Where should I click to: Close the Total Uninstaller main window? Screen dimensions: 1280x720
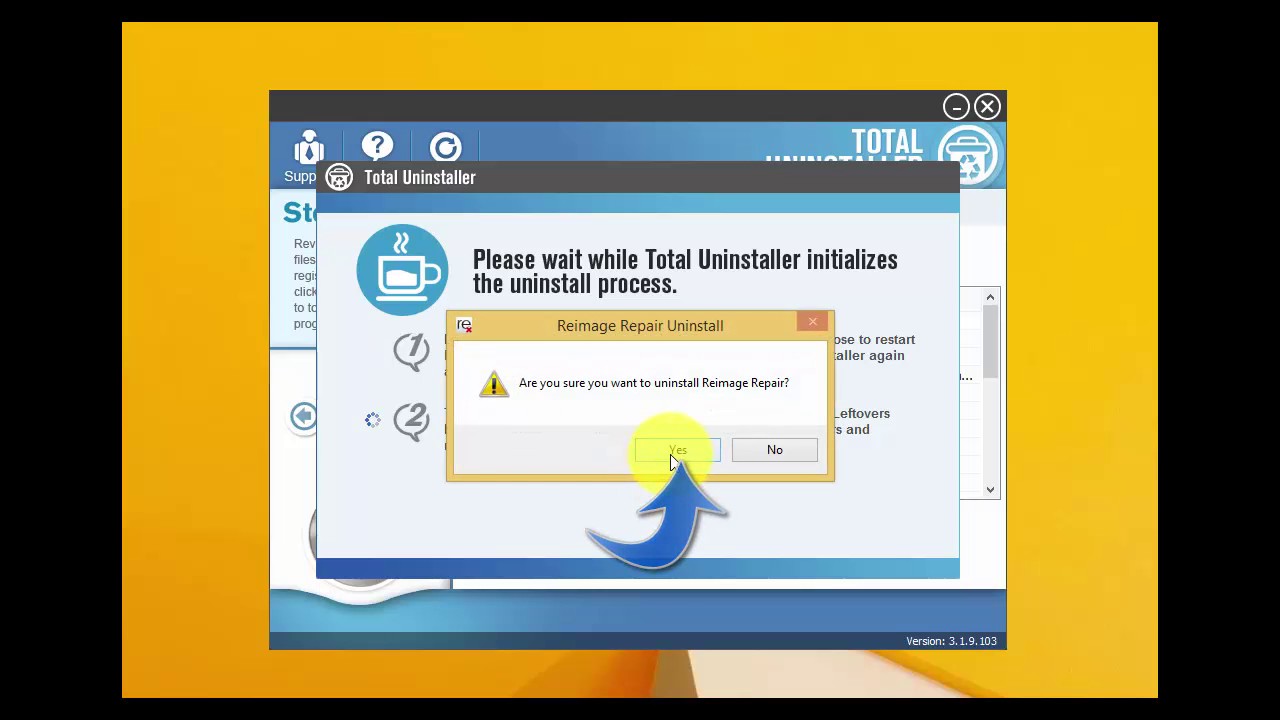click(987, 106)
